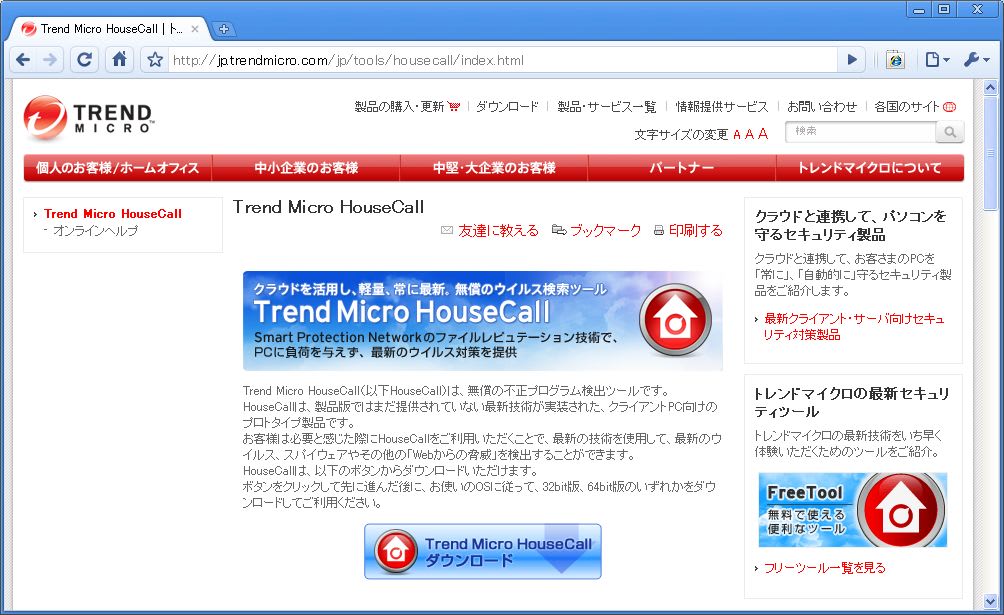The width and height of the screenshot is (1004, 615).
Task: Open the page control menu dropdown
Action: click(936, 60)
